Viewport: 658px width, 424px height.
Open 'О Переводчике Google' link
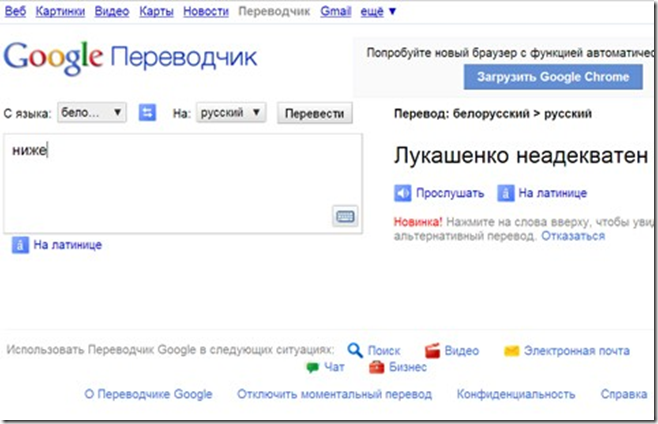pos(149,394)
